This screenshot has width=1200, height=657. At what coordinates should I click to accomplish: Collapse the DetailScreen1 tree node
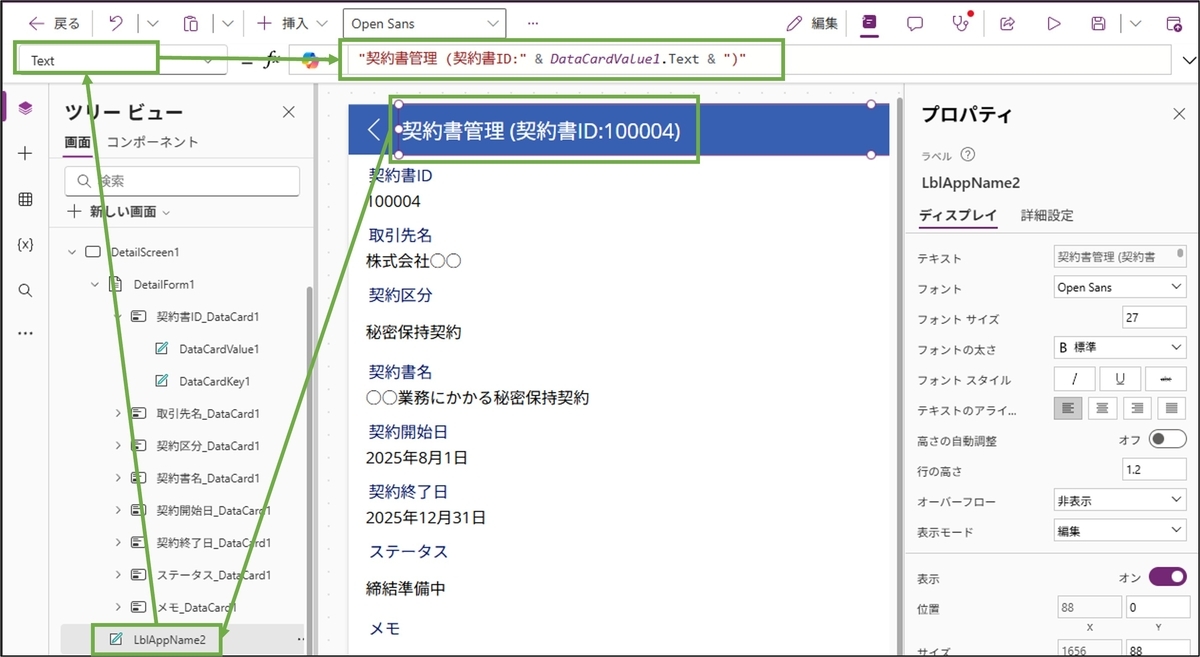(x=72, y=252)
